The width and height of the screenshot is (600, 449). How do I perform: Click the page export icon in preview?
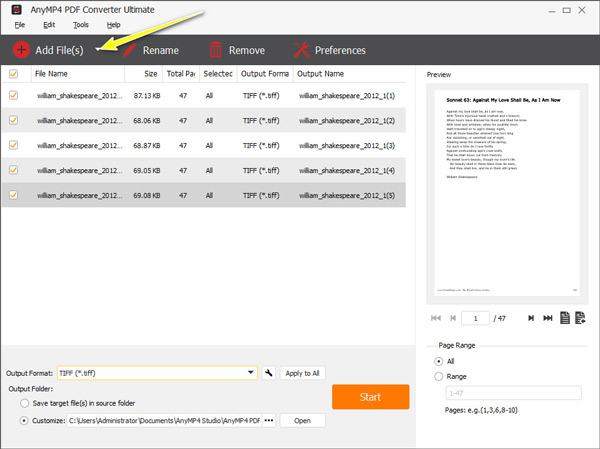pyautogui.click(x=580, y=318)
